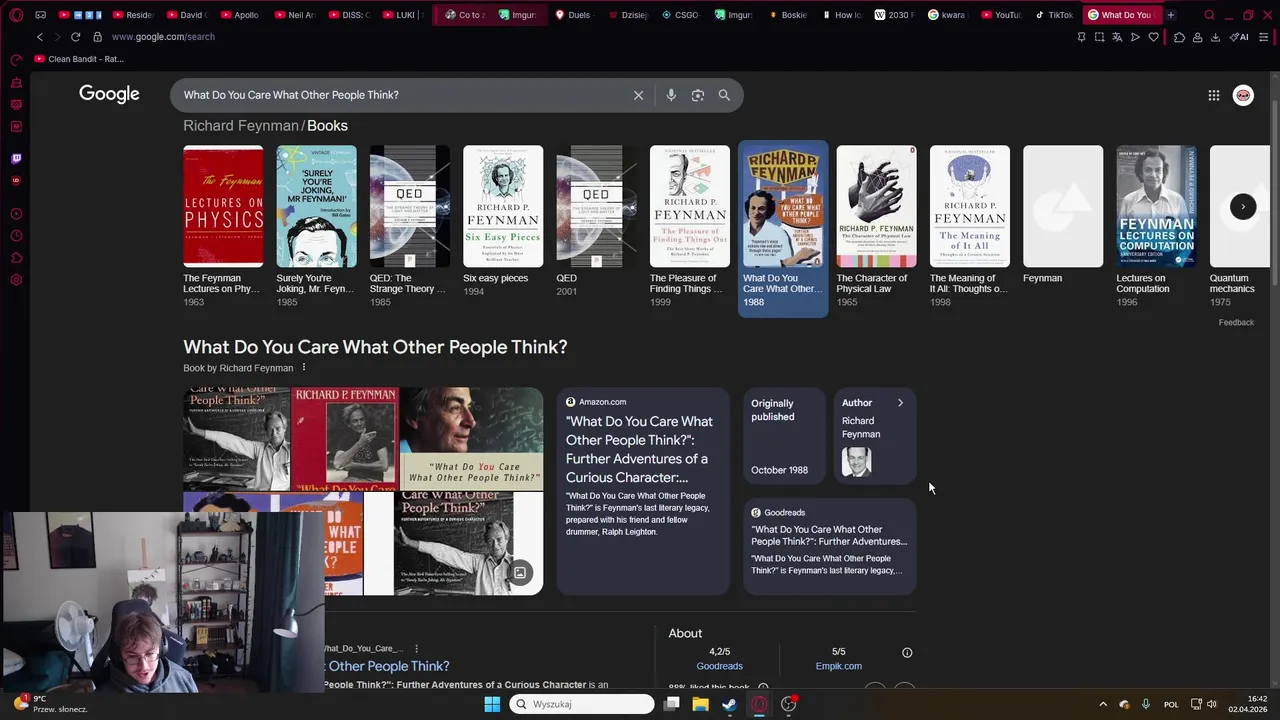This screenshot has height=720, width=1280.
Task: Select The Meaning of It All book
Action: point(970,227)
